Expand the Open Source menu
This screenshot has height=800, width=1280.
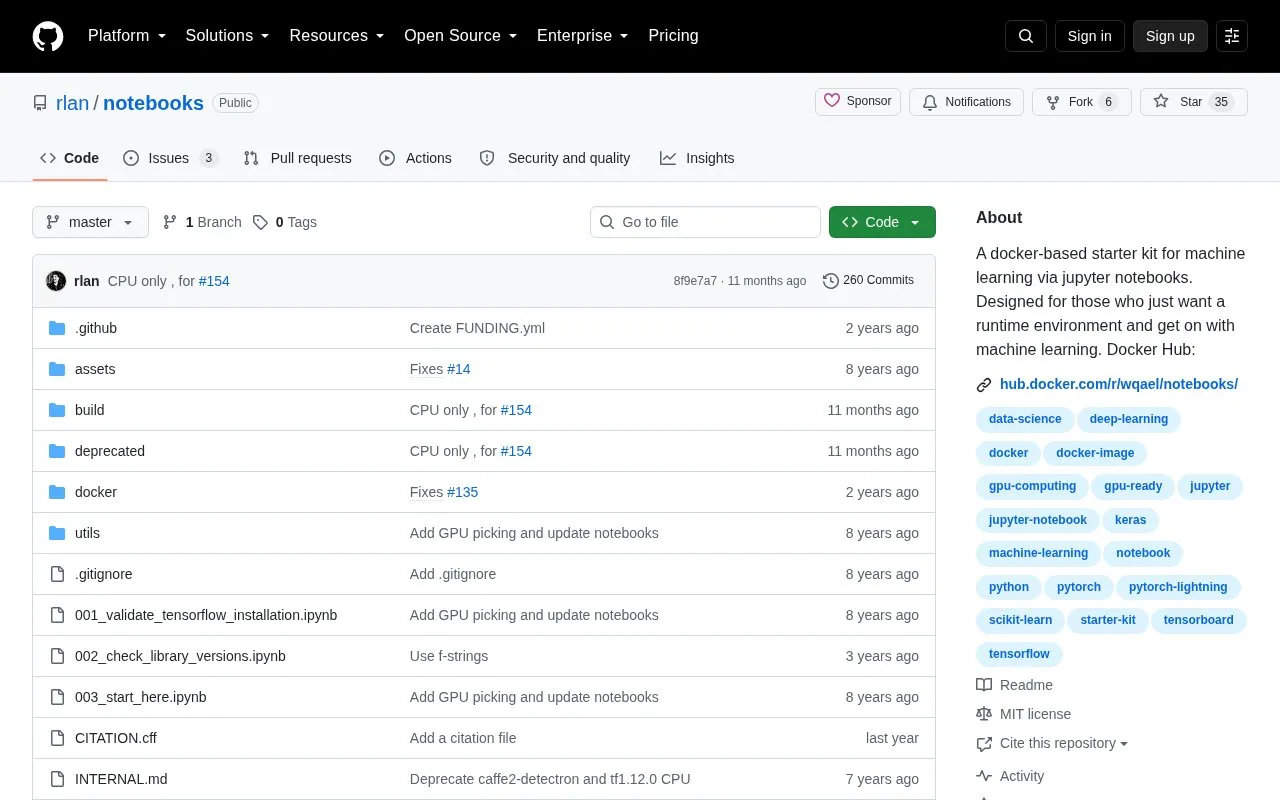[461, 36]
